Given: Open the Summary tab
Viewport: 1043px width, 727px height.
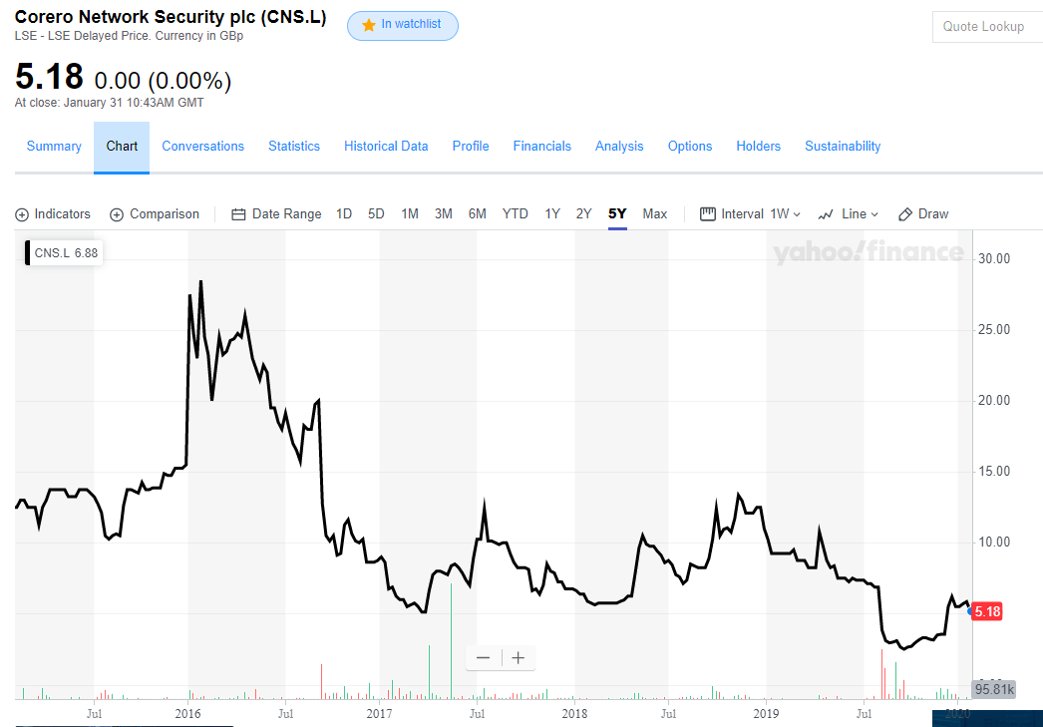Looking at the screenshot, I should click(x=54, y=146).
